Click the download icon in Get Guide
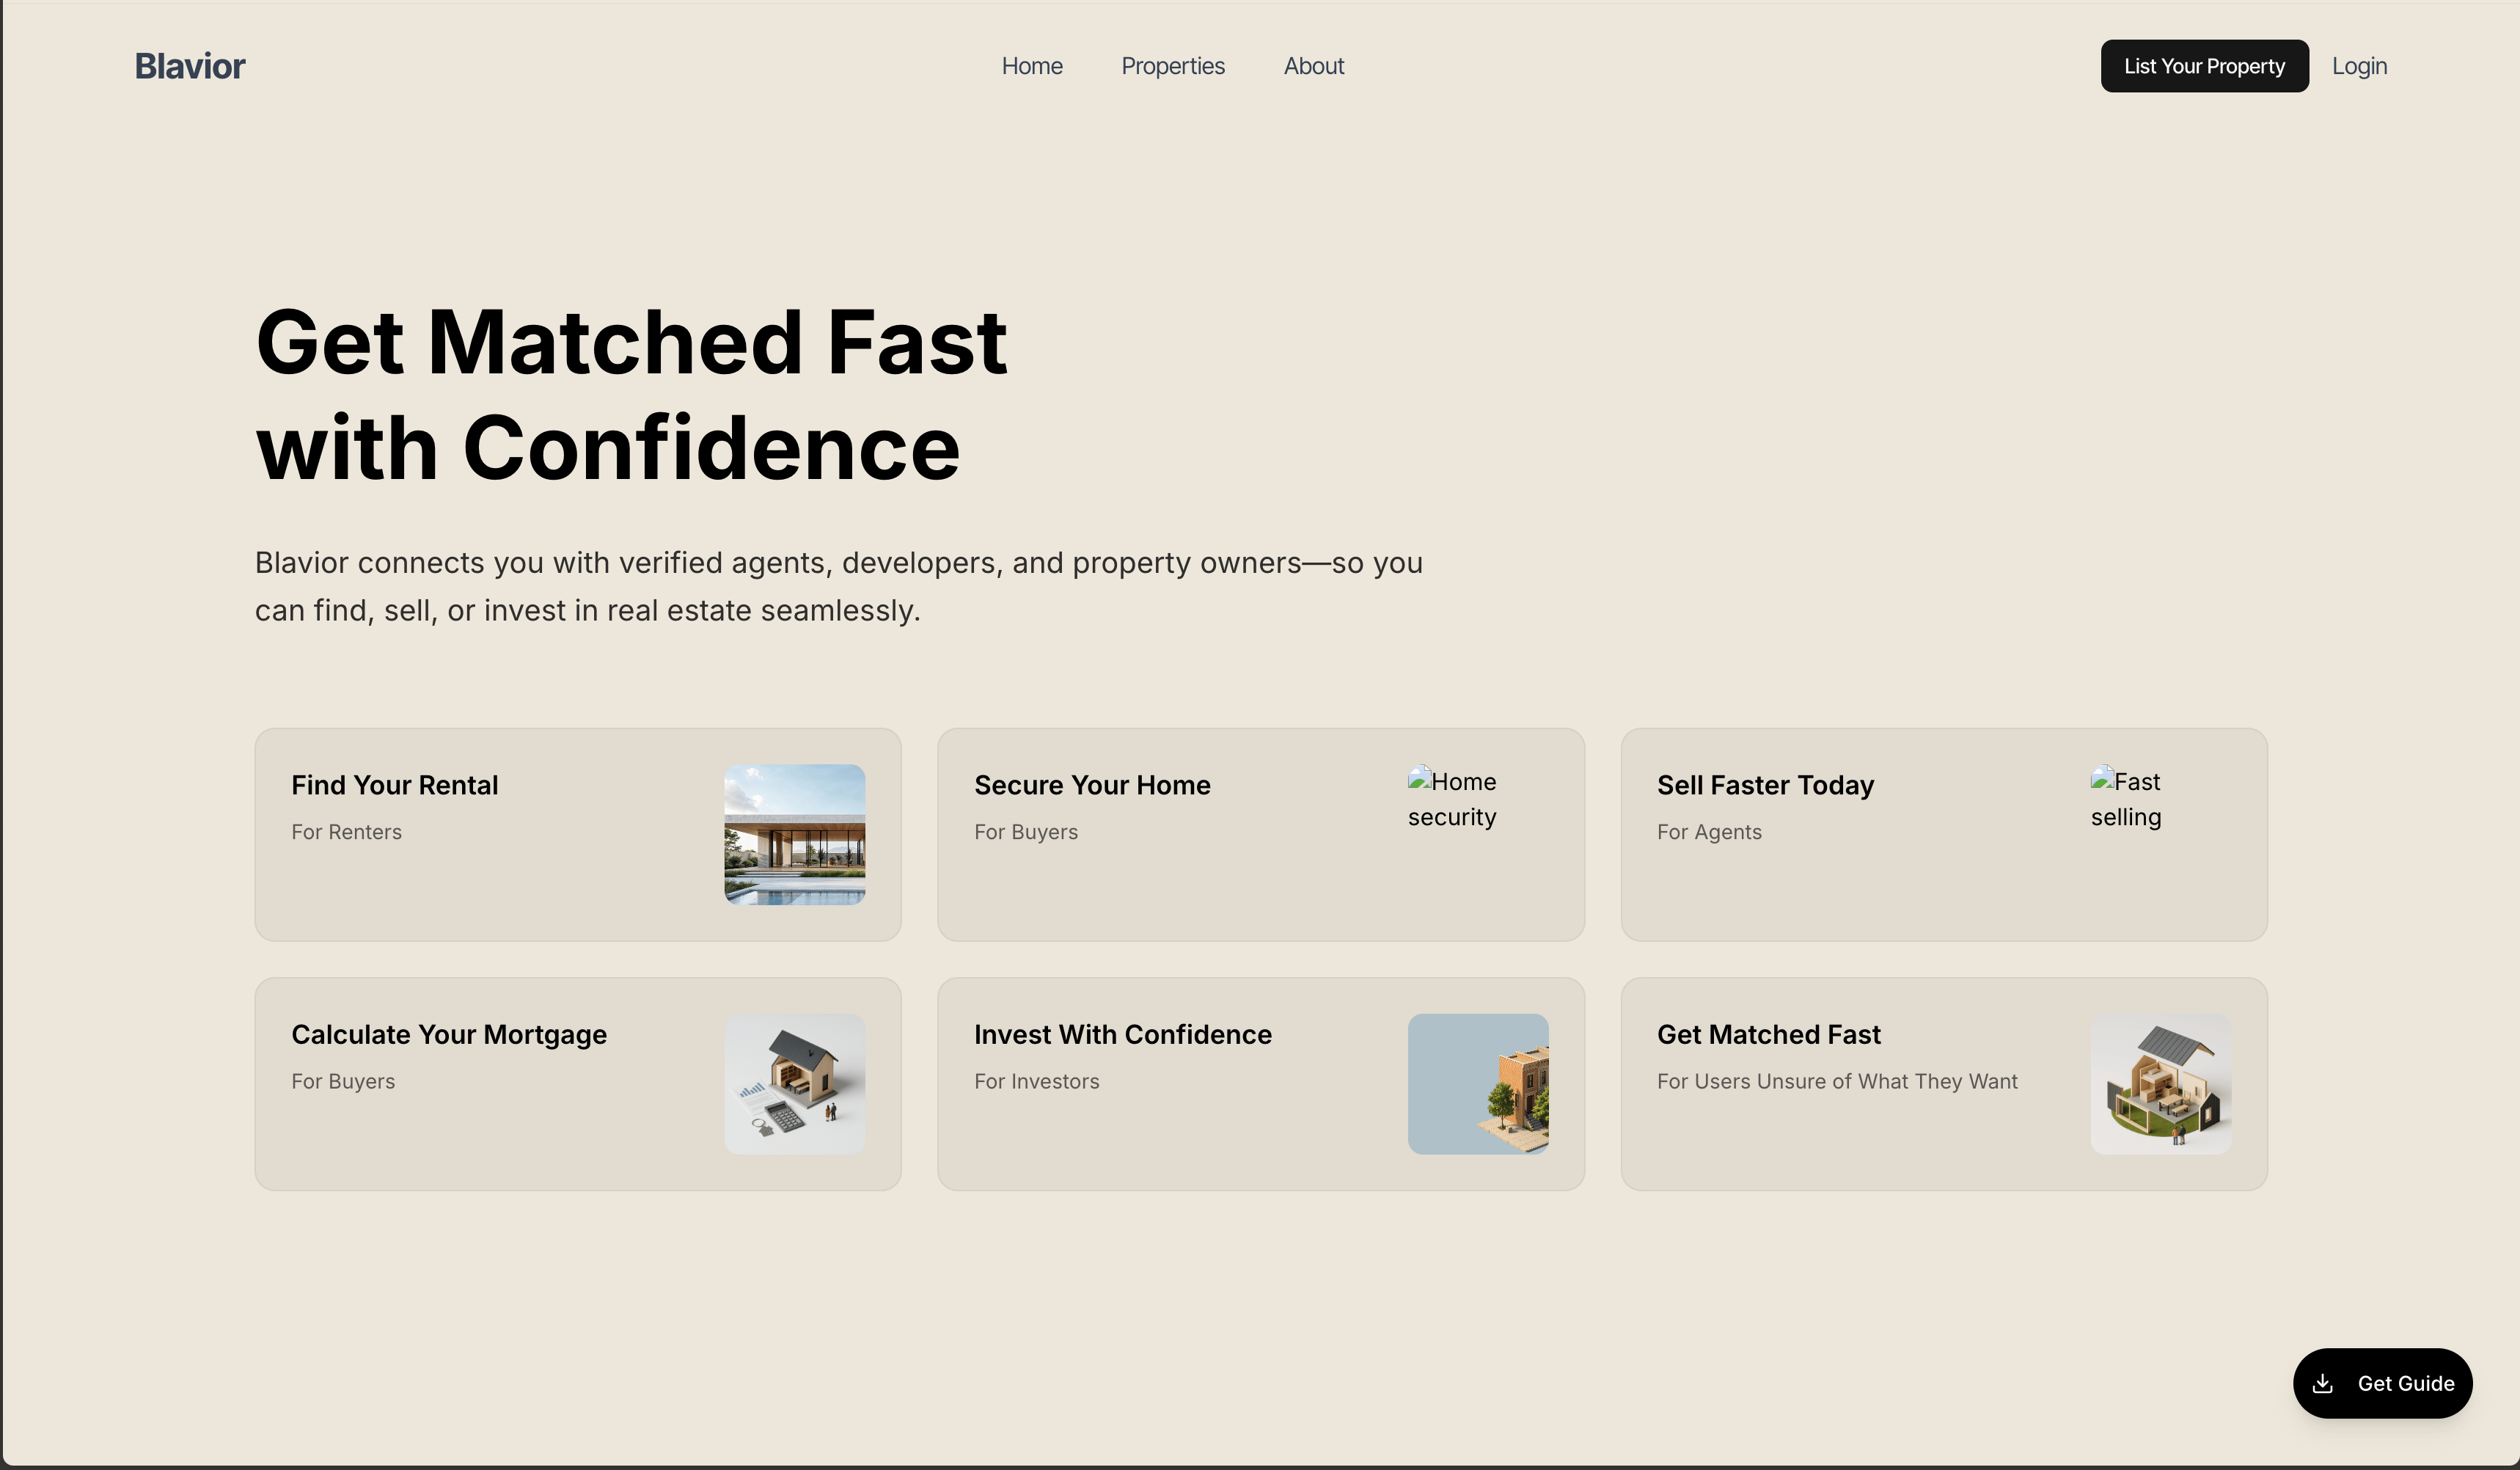The image size is (2520, 1470). click(x=2322, y=1383)
